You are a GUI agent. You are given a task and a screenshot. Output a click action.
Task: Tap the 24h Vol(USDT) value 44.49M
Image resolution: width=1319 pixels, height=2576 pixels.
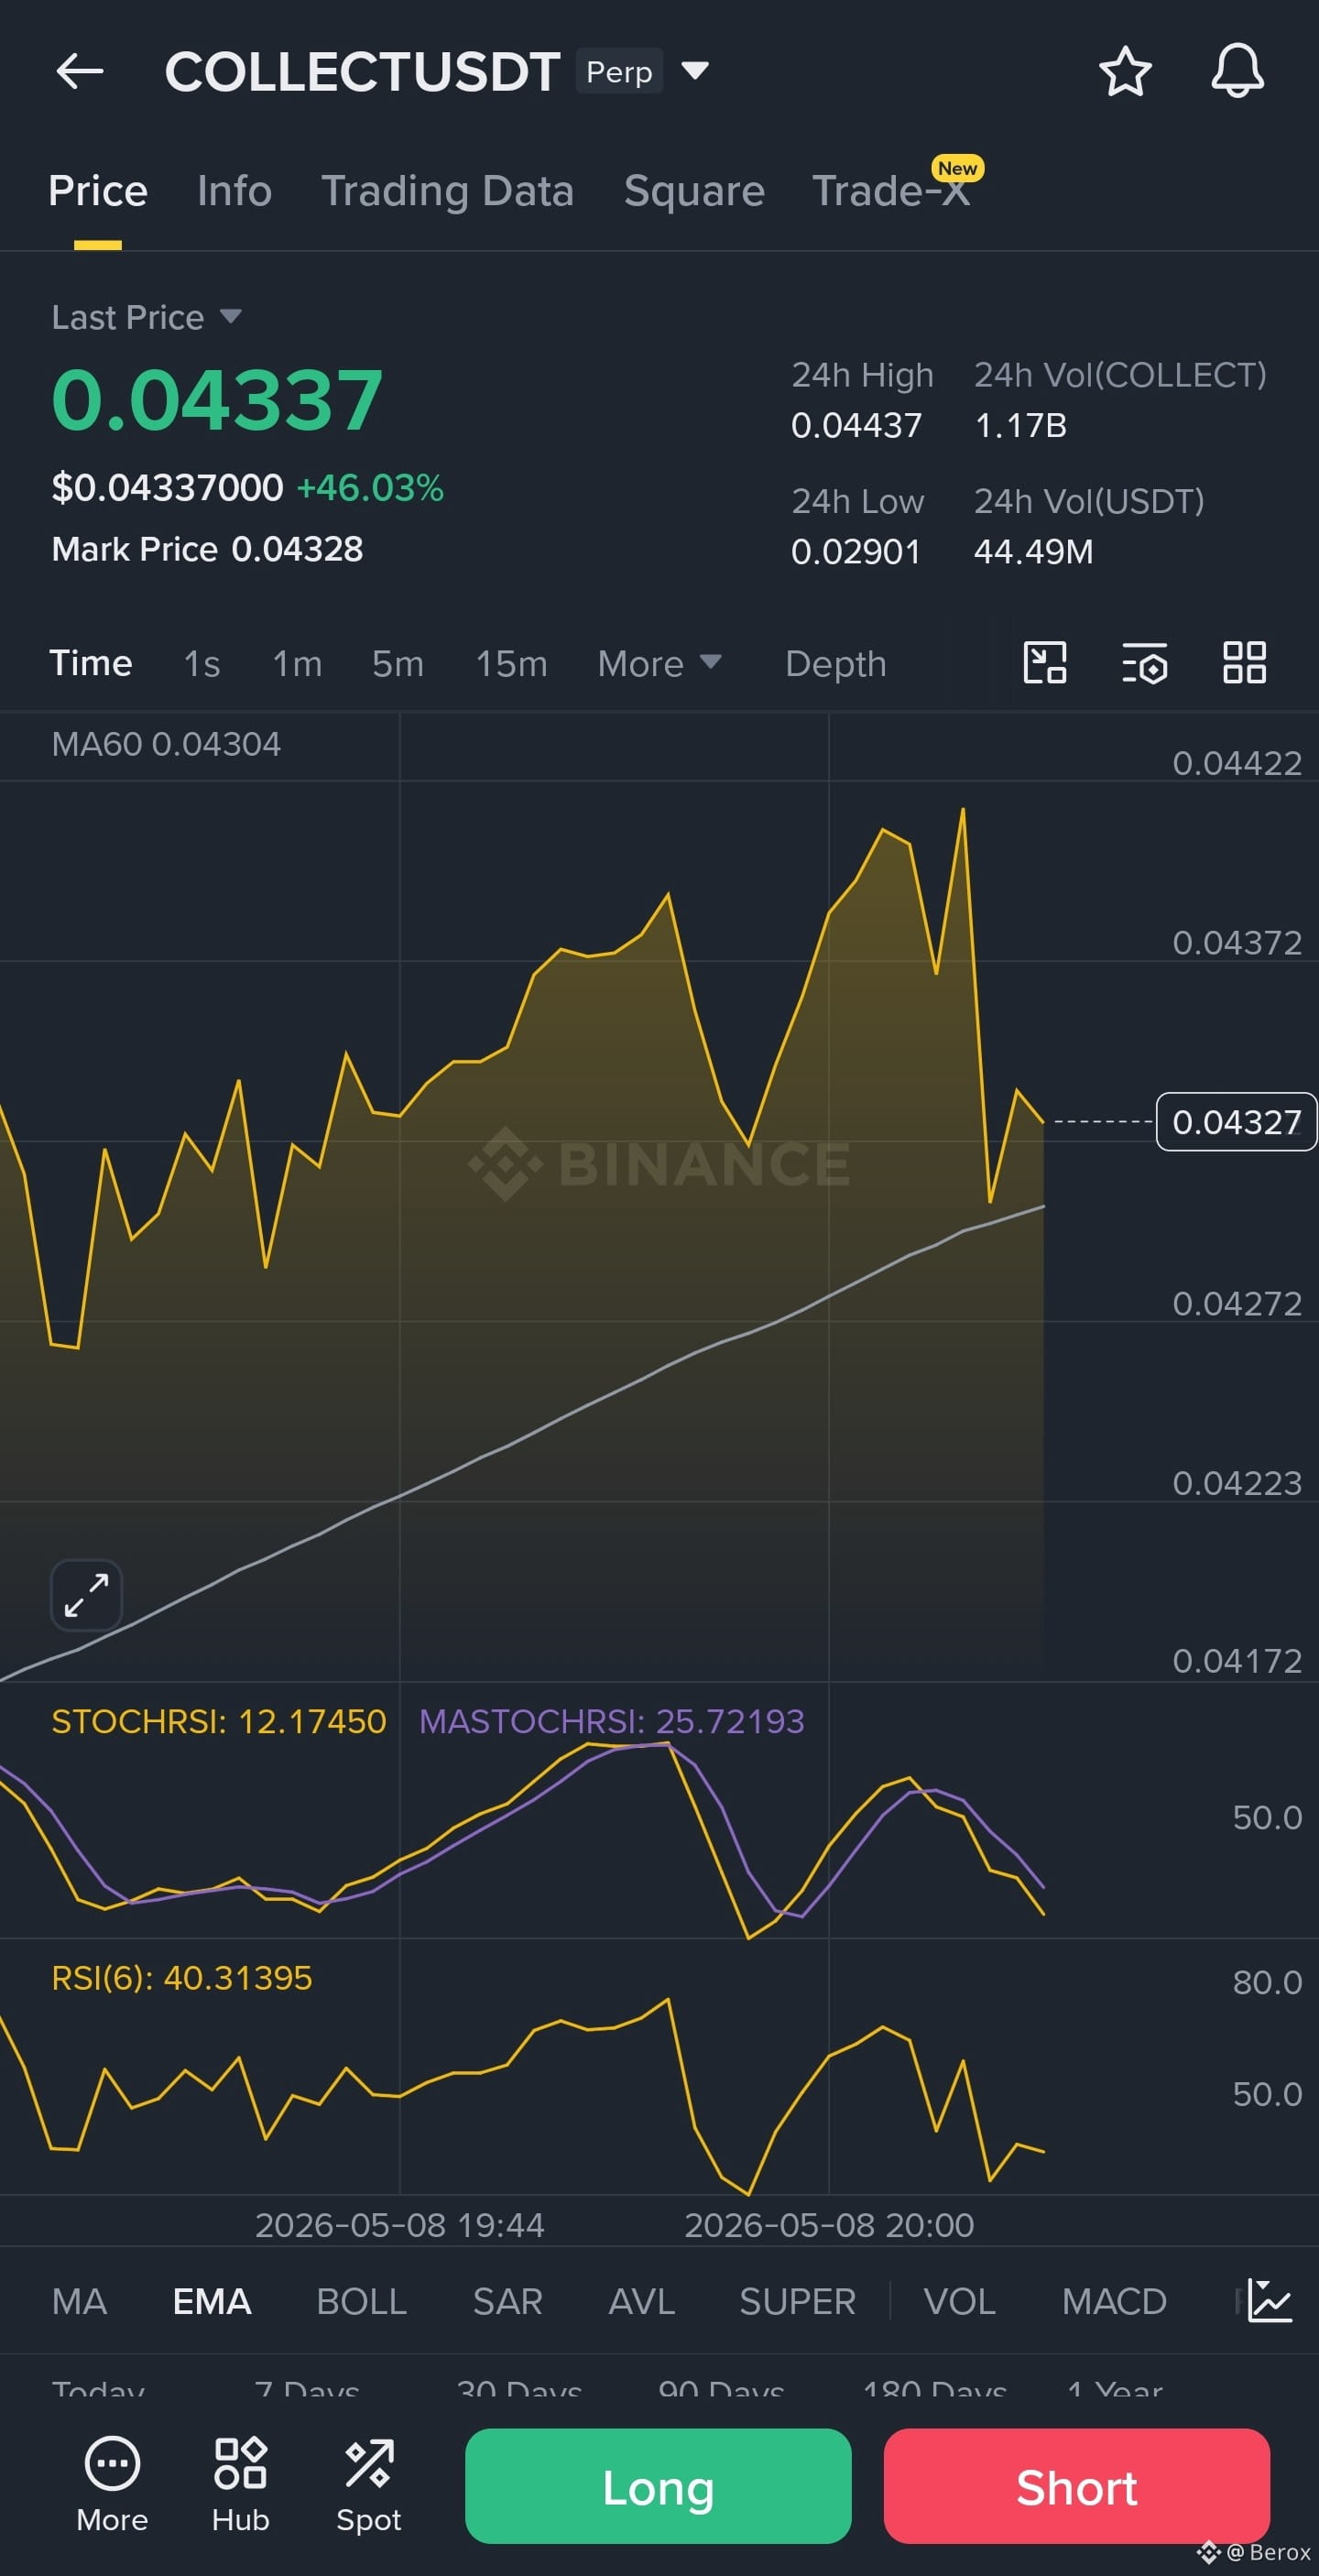1033,551
